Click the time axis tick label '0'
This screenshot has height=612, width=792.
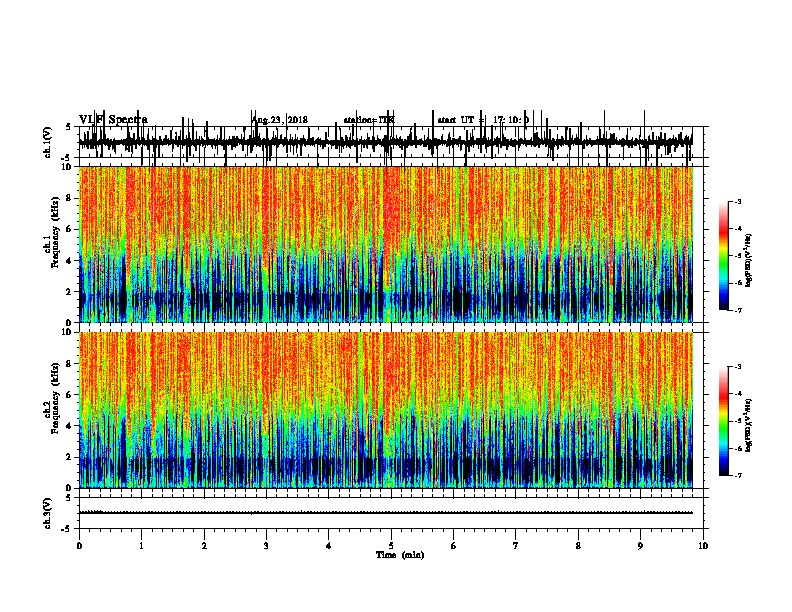click(x=79, y=546)
